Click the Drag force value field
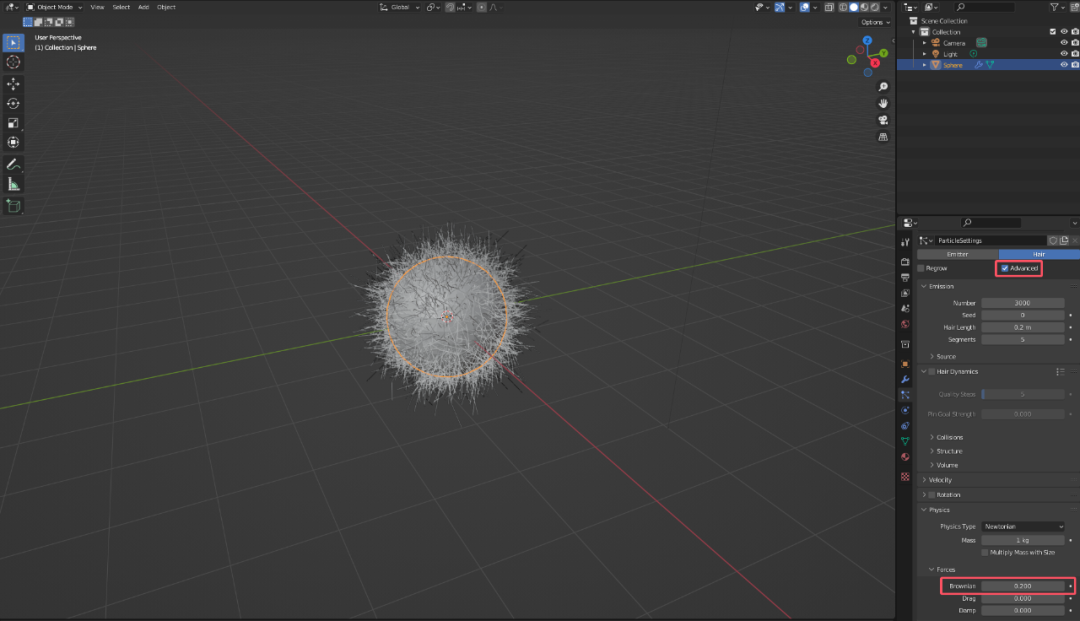The height and width of the screenshot is (621, 1080). coord(1023,598)
